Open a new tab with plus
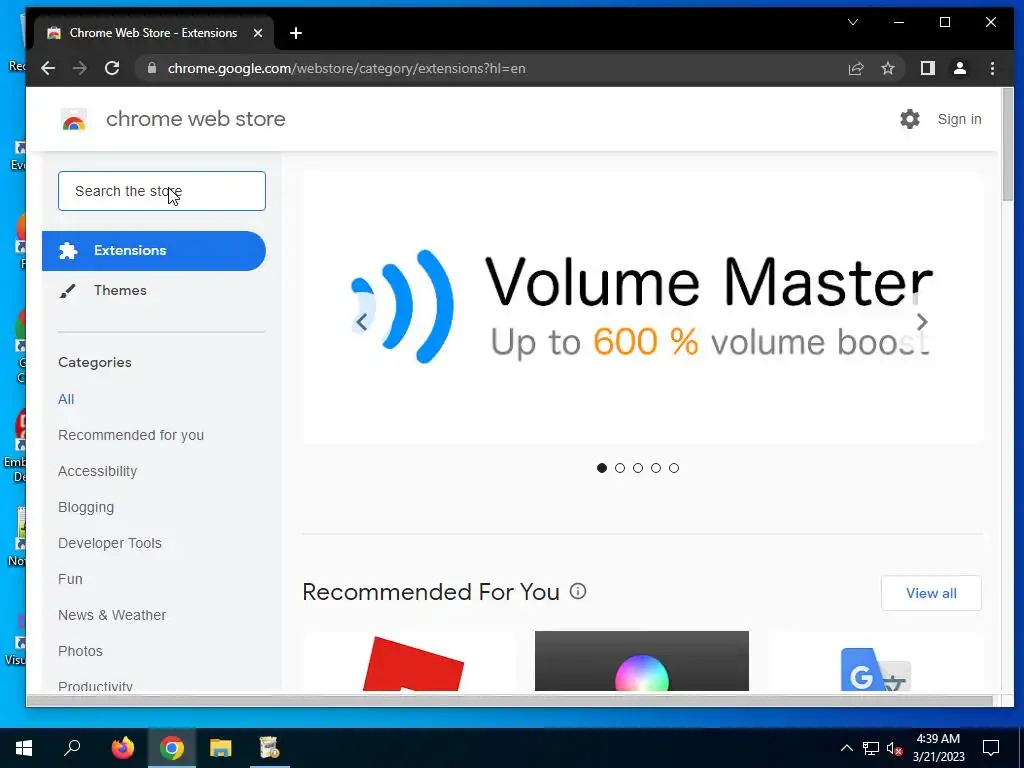 [x=296, y=33]
